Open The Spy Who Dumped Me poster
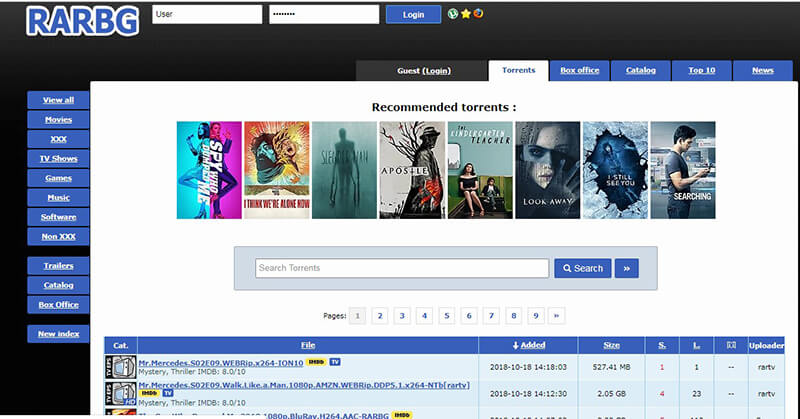Screen dimensions: 800x419 pos(209,170)
